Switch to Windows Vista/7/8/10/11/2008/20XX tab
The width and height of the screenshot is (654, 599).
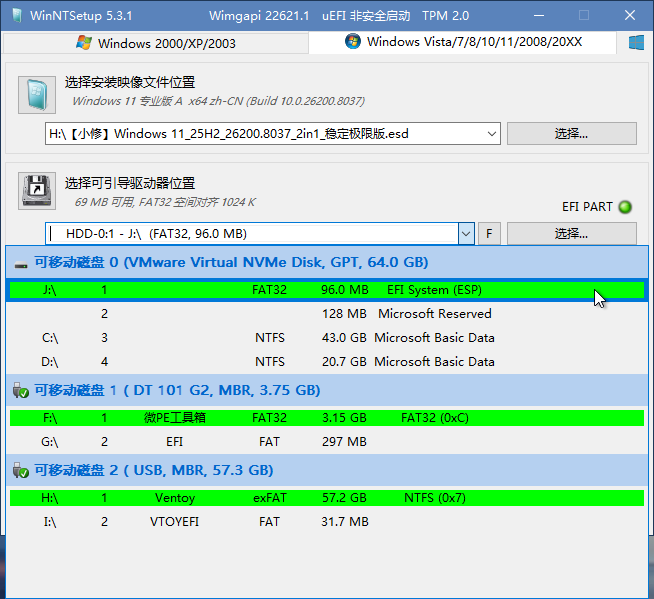tap(463, 42)
